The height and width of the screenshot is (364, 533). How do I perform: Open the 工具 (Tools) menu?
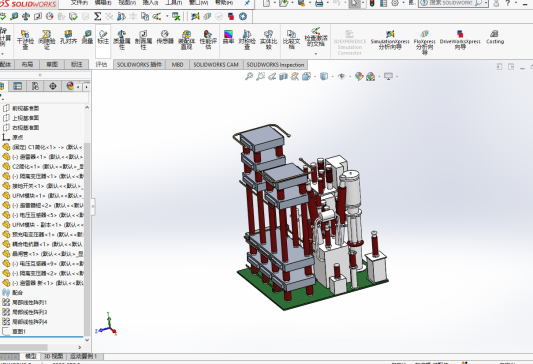tap(174, 3)
